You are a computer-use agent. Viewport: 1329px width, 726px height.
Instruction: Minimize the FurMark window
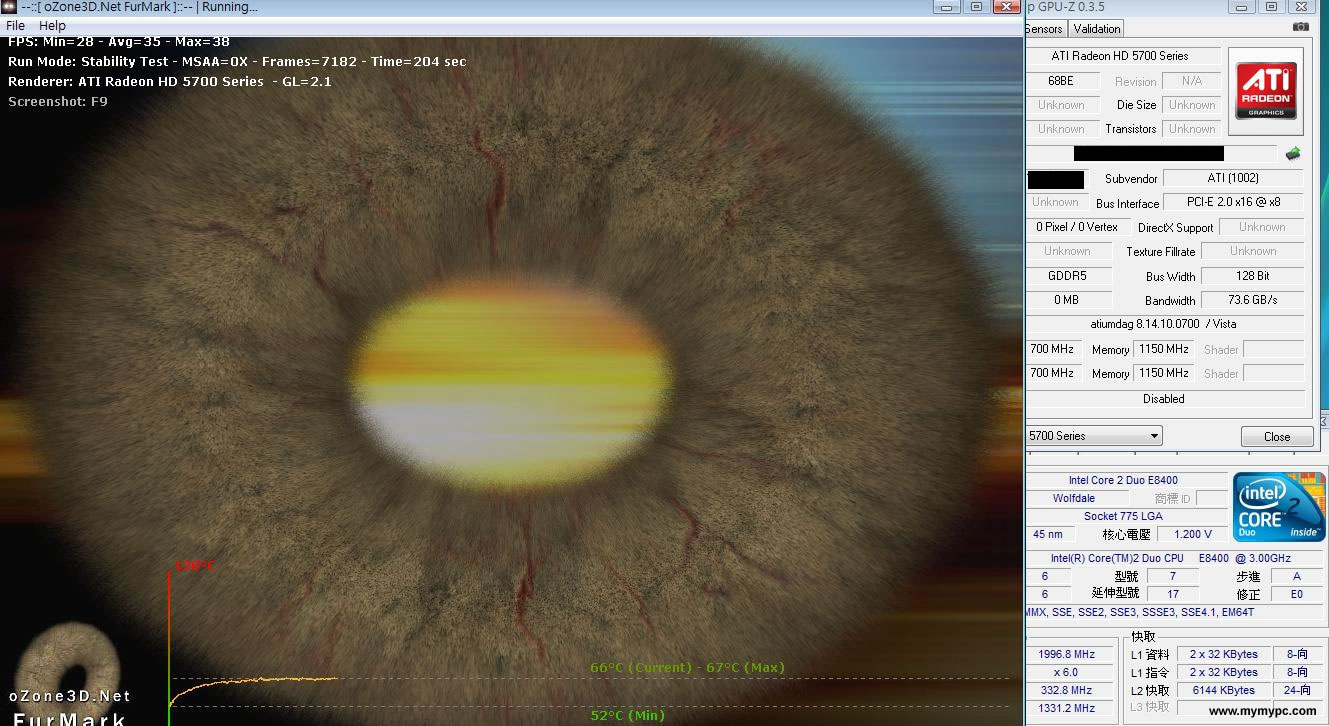(945, 7)
